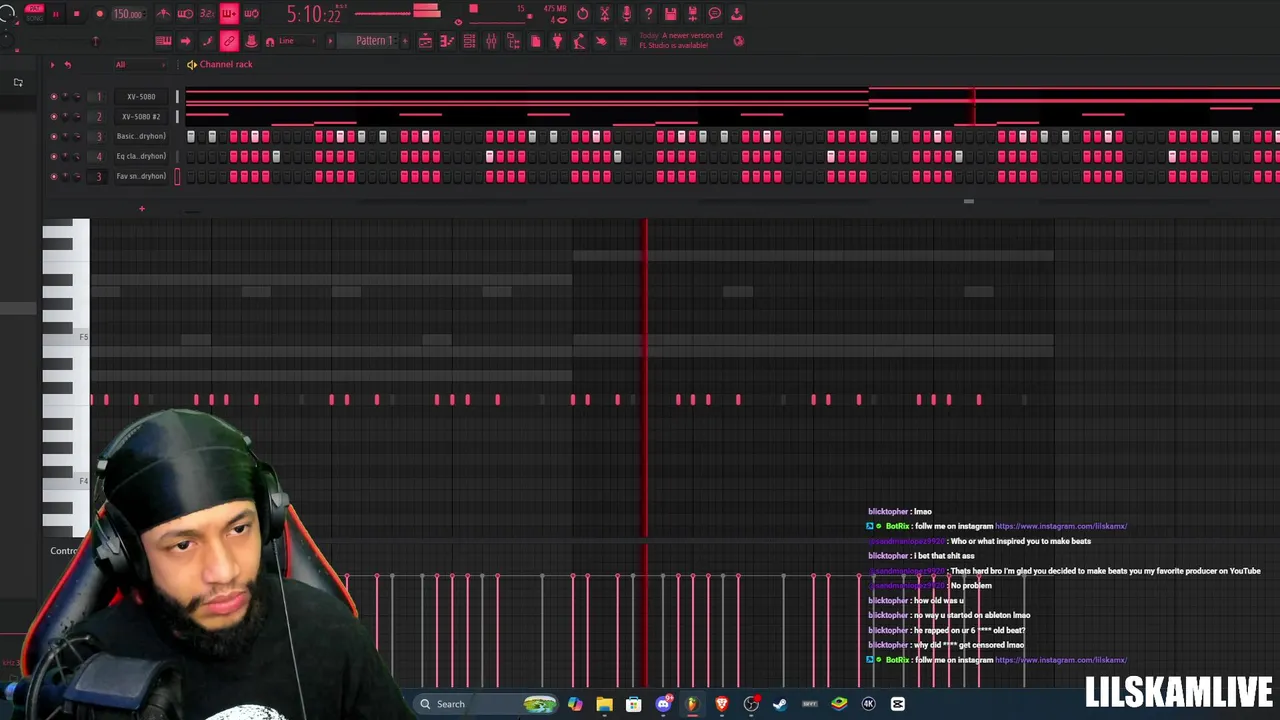Mute the Basic..dryhon) channel
The width and height of the screenshot is (1280, 720).
click(54, 137)
